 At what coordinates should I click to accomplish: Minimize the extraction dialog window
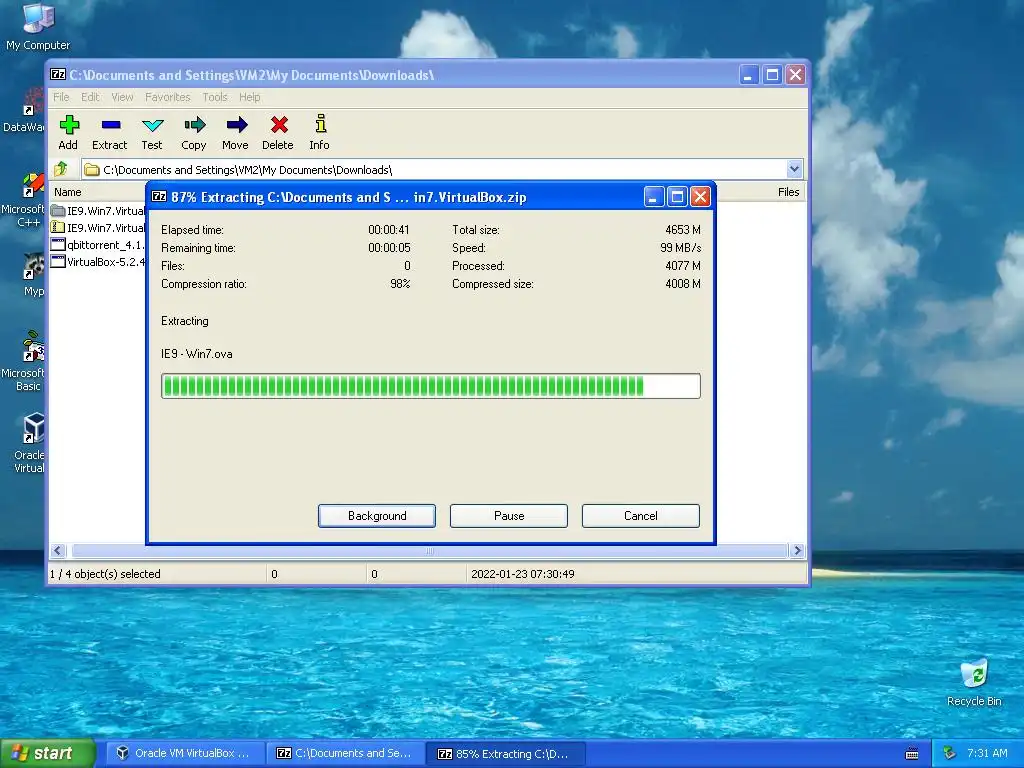[654, 197]
